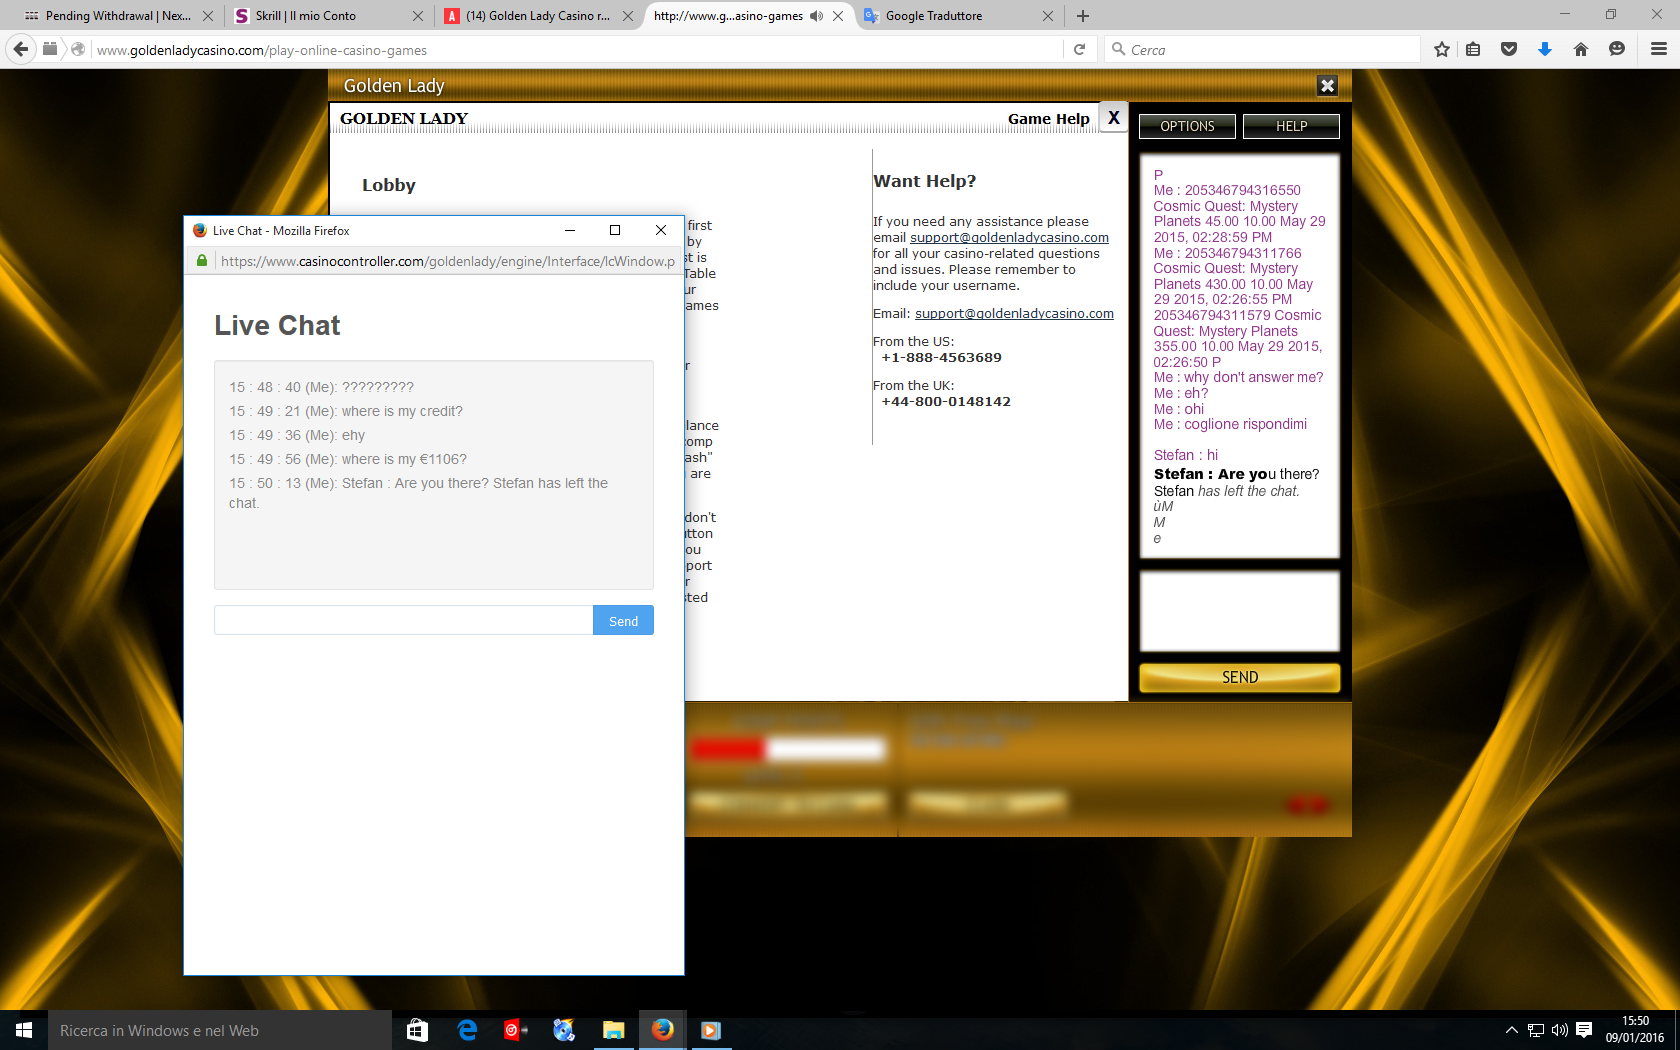Open Windows Store from taskbar
Viewport: 1680px width, 1050px height.
tap(417, 1030)
